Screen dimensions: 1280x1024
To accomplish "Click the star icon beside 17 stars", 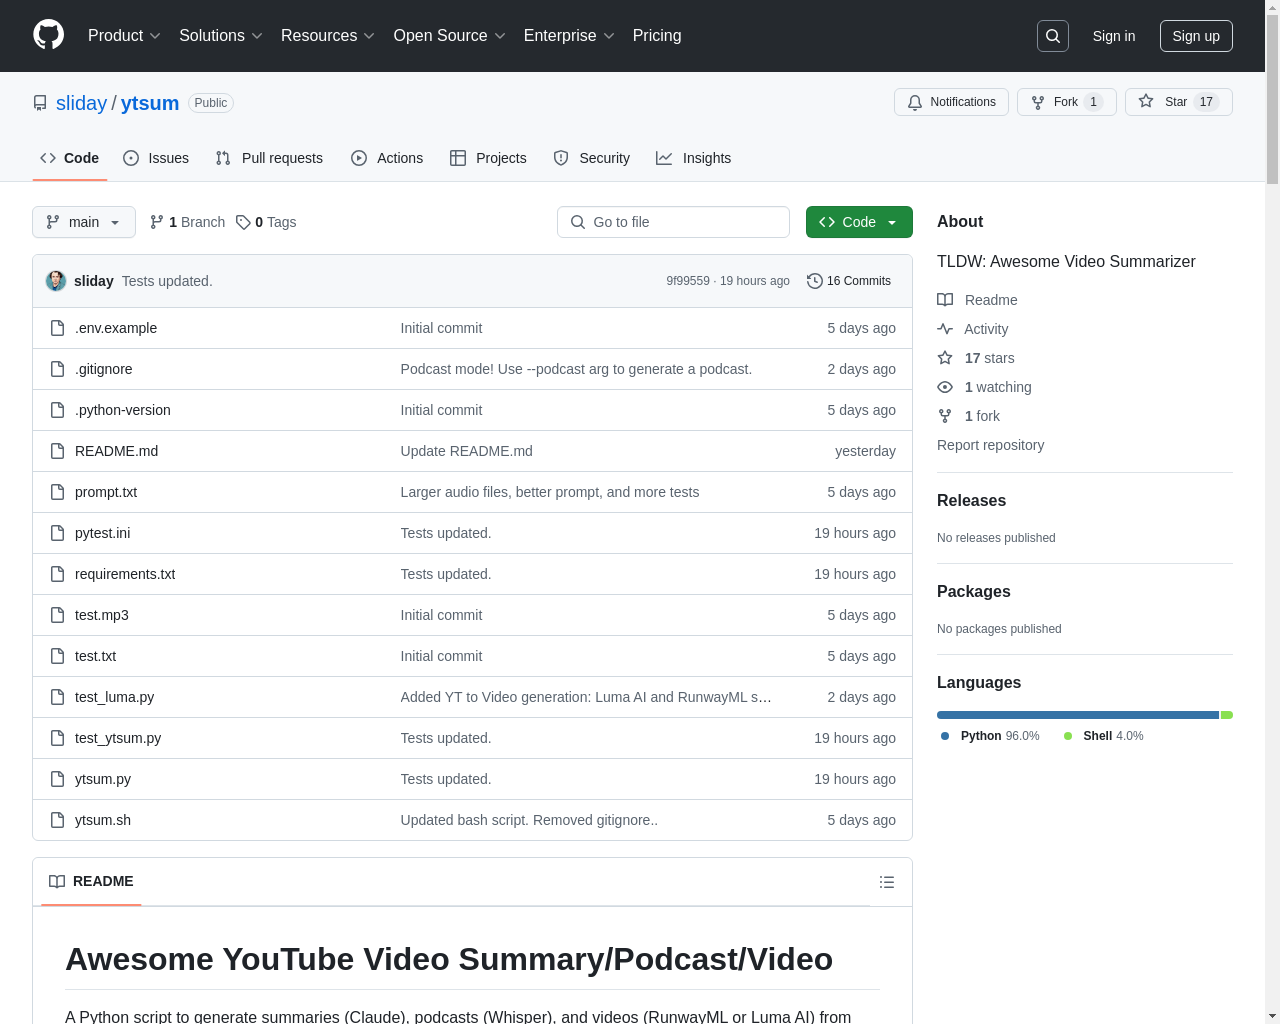I will 945,358.
